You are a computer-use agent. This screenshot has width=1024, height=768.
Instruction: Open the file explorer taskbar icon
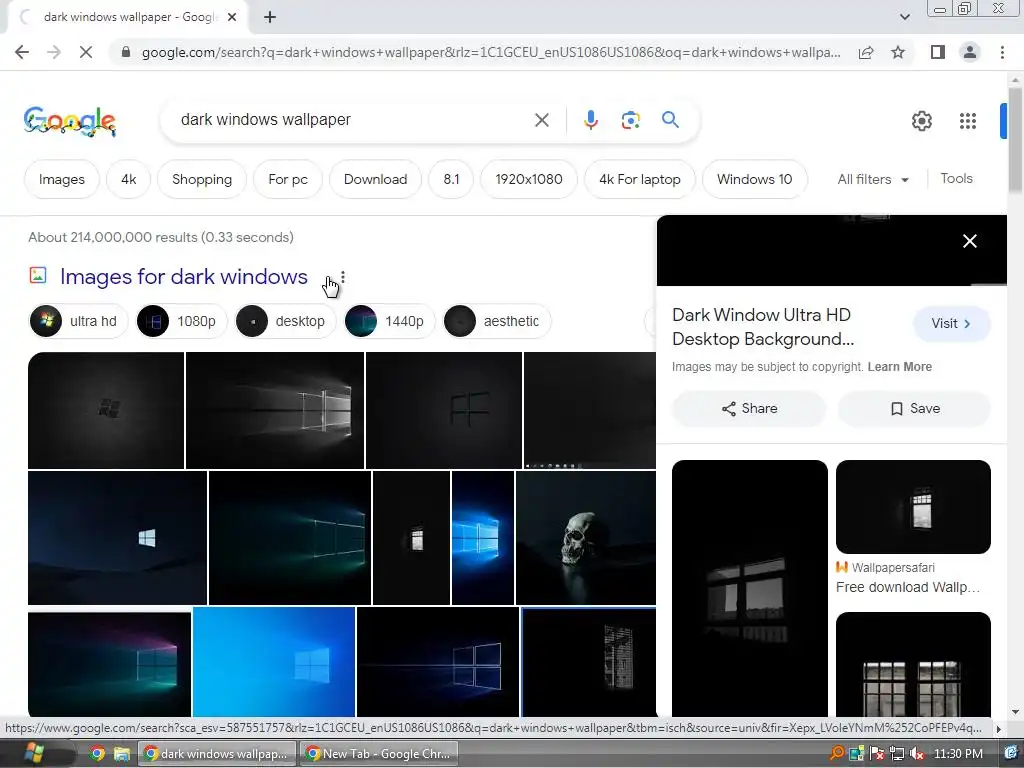(121, 754)
